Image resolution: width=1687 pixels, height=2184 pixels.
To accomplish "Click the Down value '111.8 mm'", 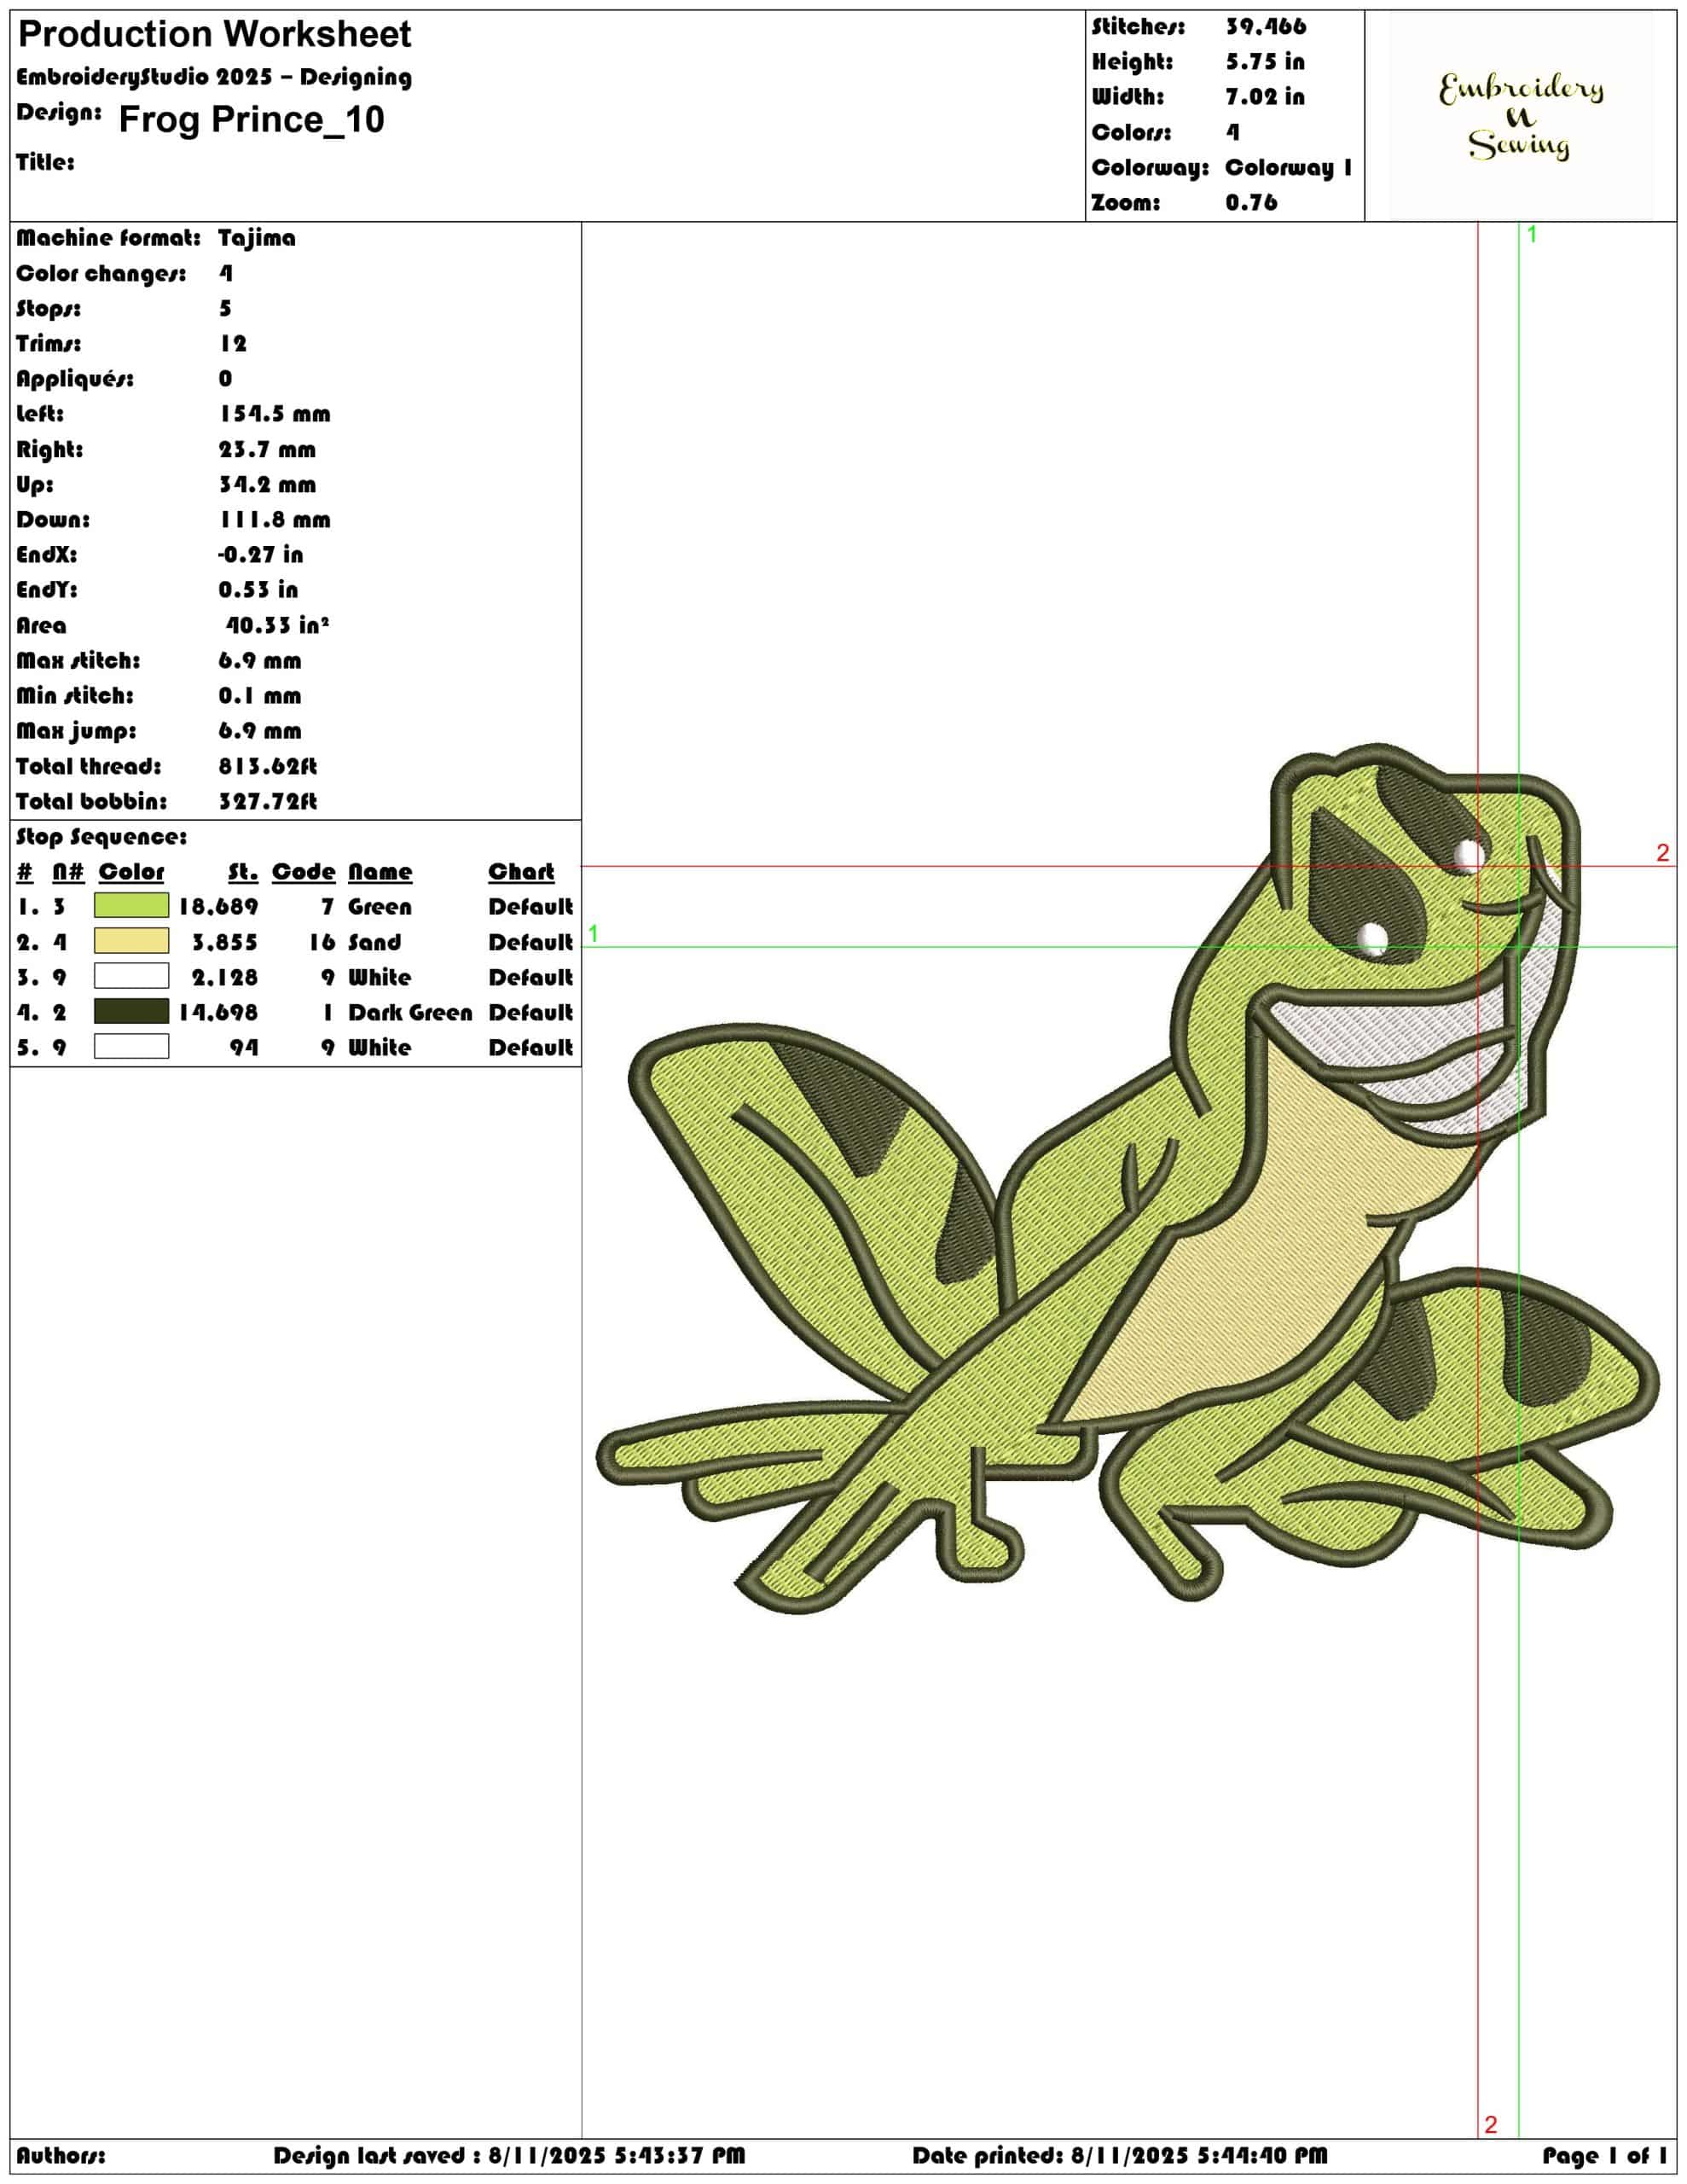I will [x=274, y=519].
